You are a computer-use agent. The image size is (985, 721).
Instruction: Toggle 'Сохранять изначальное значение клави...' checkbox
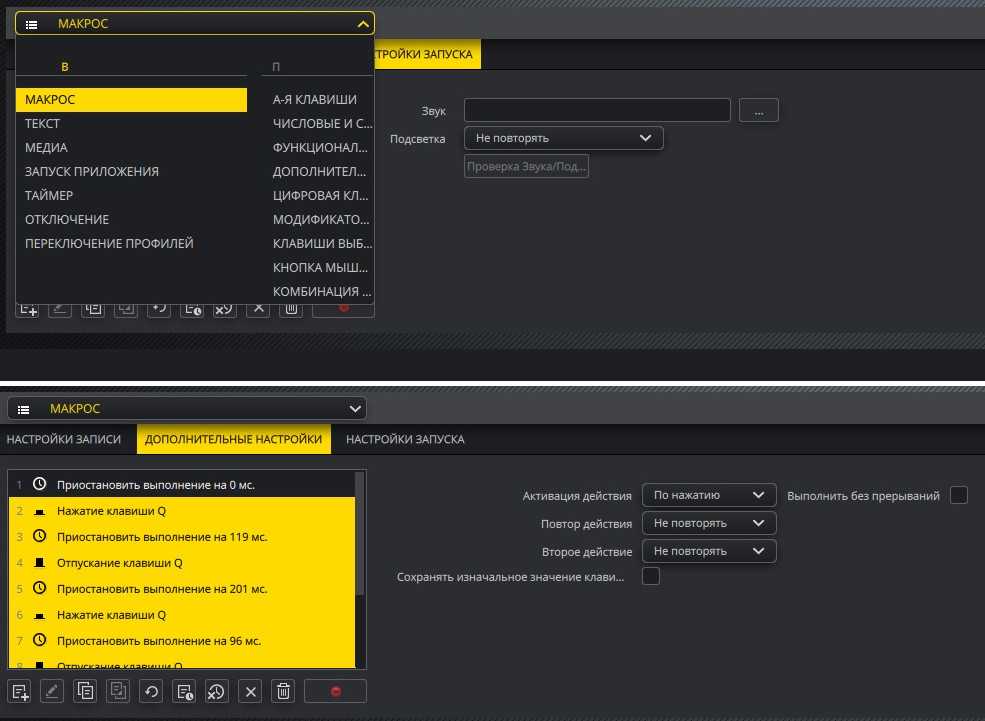pyautogui.click(x=651, y=576)
